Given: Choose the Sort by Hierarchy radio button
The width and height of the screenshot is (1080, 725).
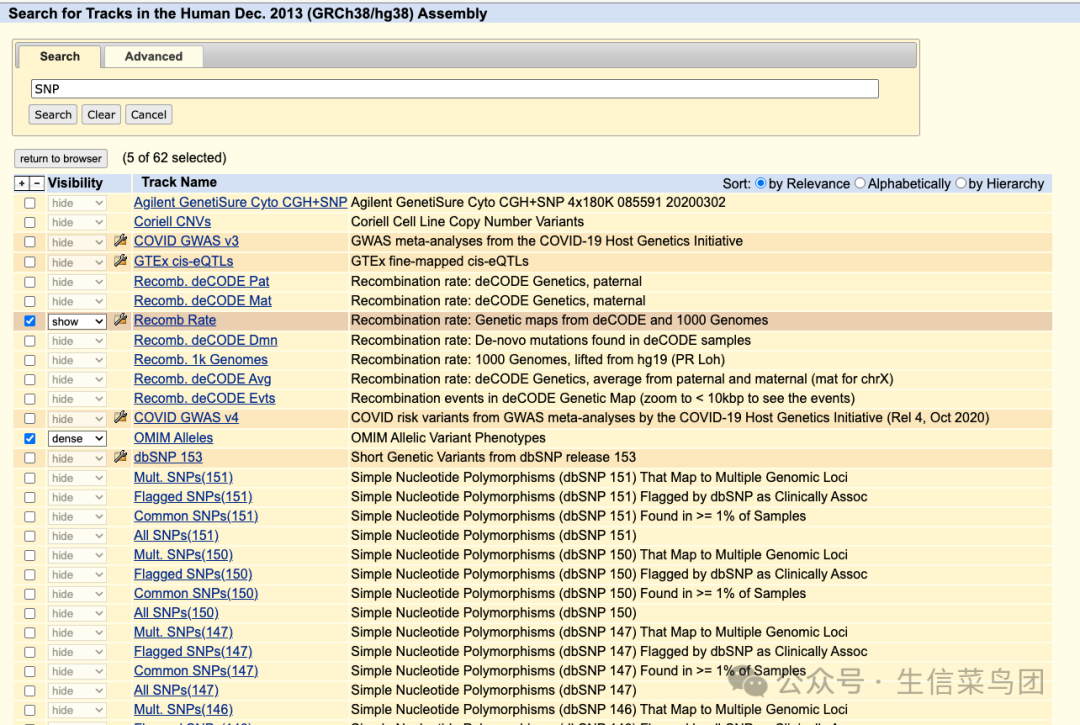Looking at the screenshot, I should (x=961, y=183).
